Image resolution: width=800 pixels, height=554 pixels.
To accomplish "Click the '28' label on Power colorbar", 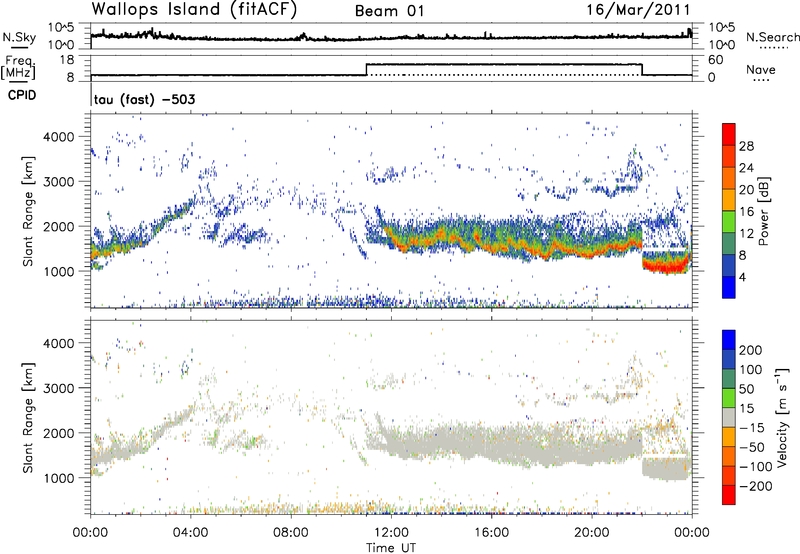I will click(746, 146).
